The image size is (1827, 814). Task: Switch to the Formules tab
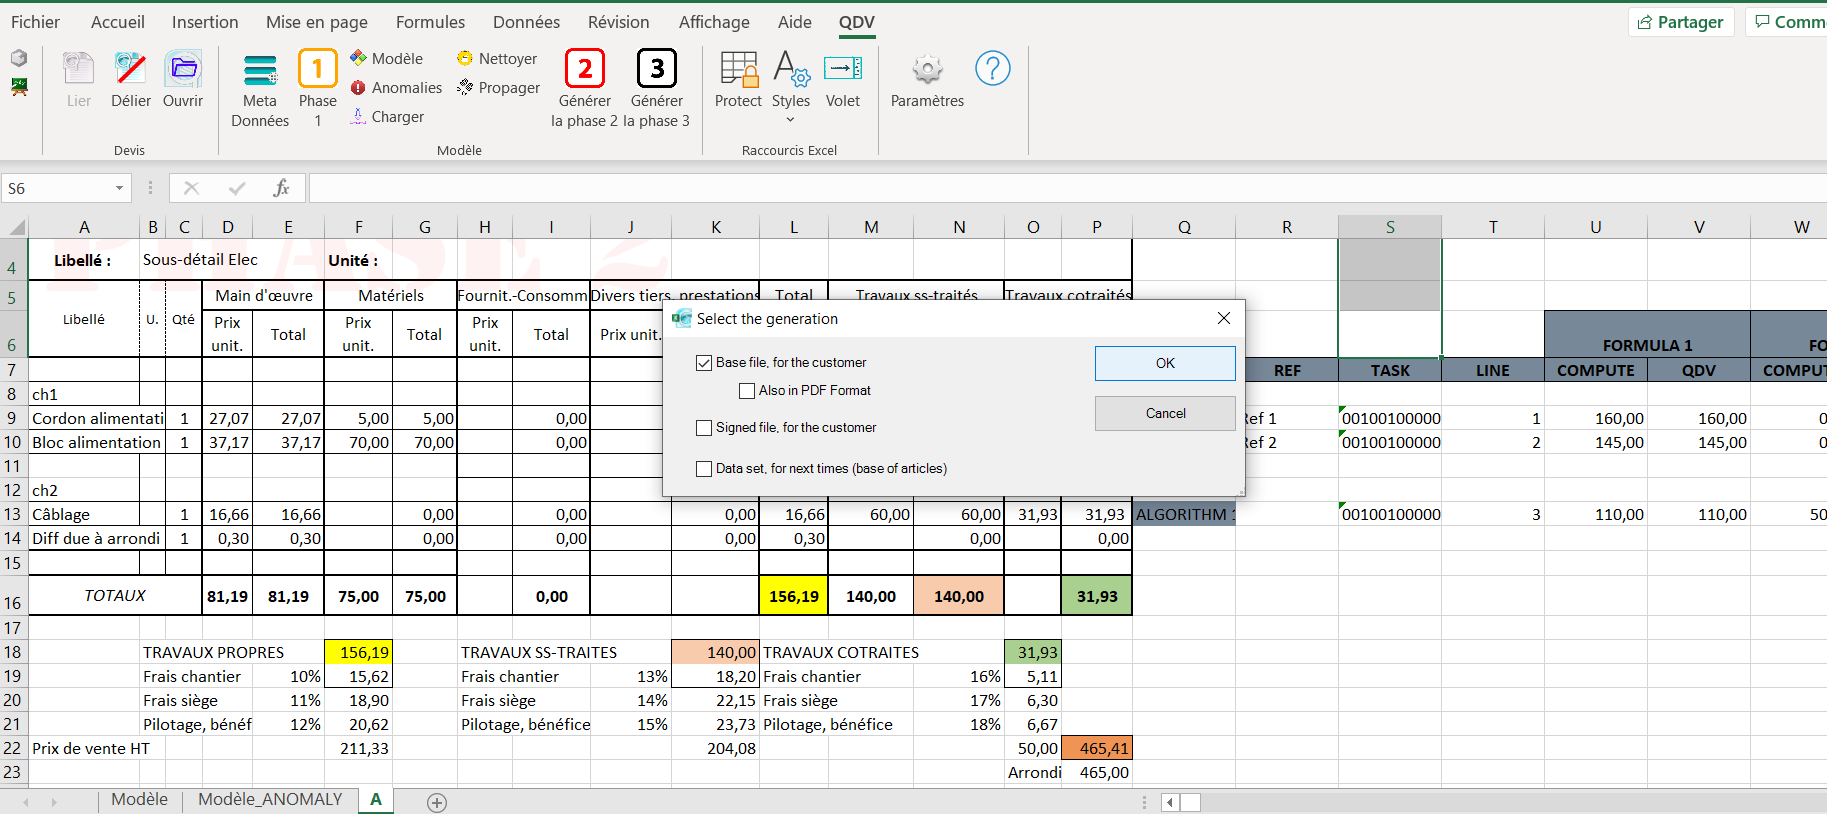[430, 22]
